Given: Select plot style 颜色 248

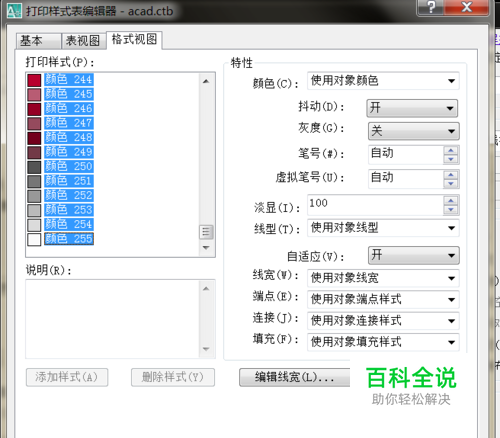Looking at the screenshot, I should 69,137.
